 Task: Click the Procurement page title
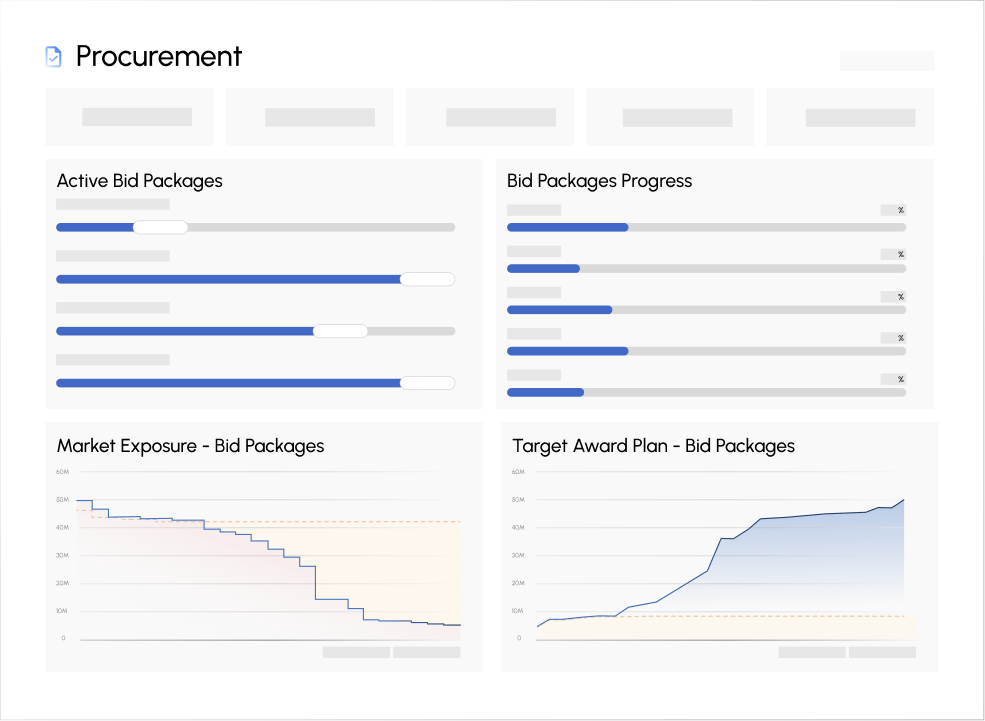click(x=159, y=57)
